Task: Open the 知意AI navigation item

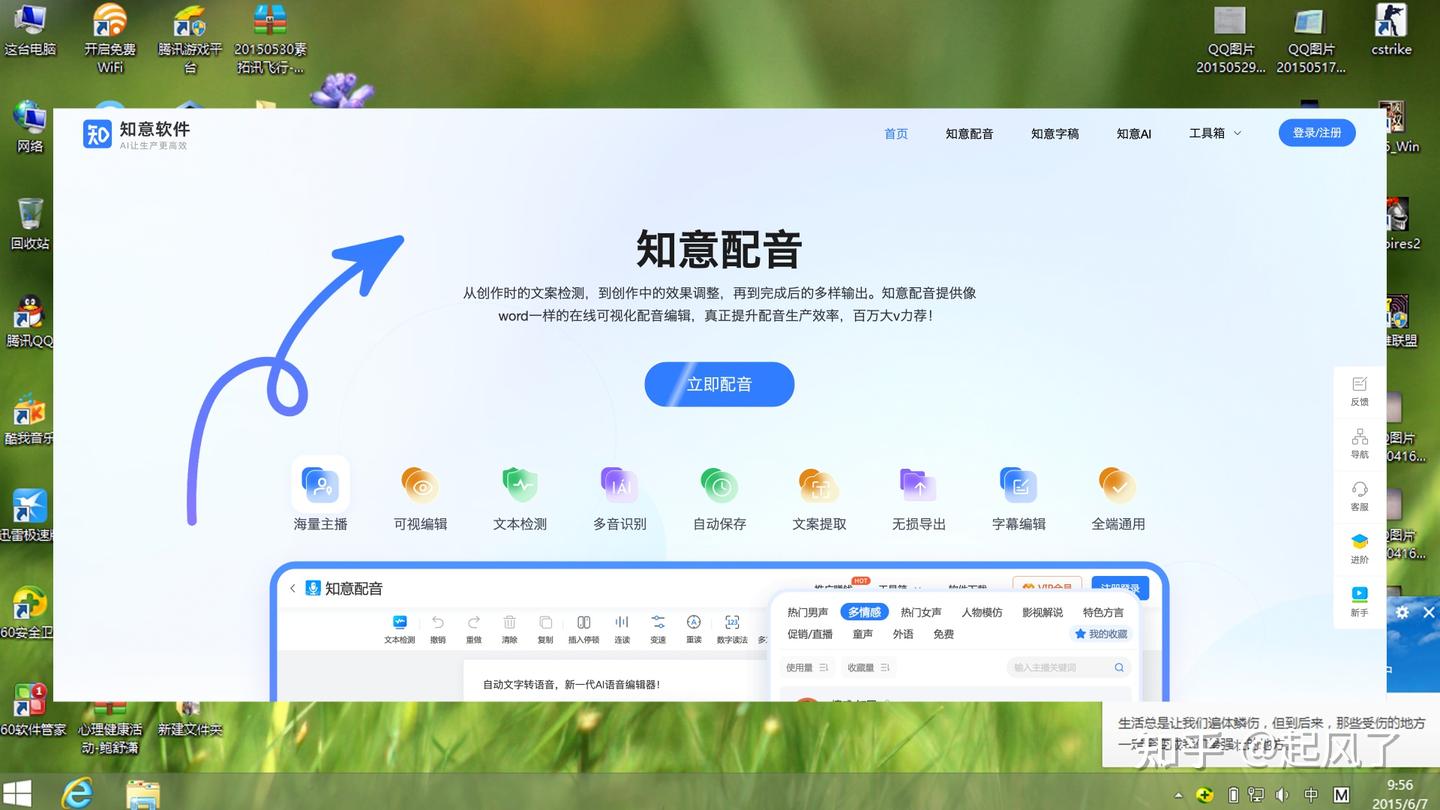Action: tap(1134, 133)
